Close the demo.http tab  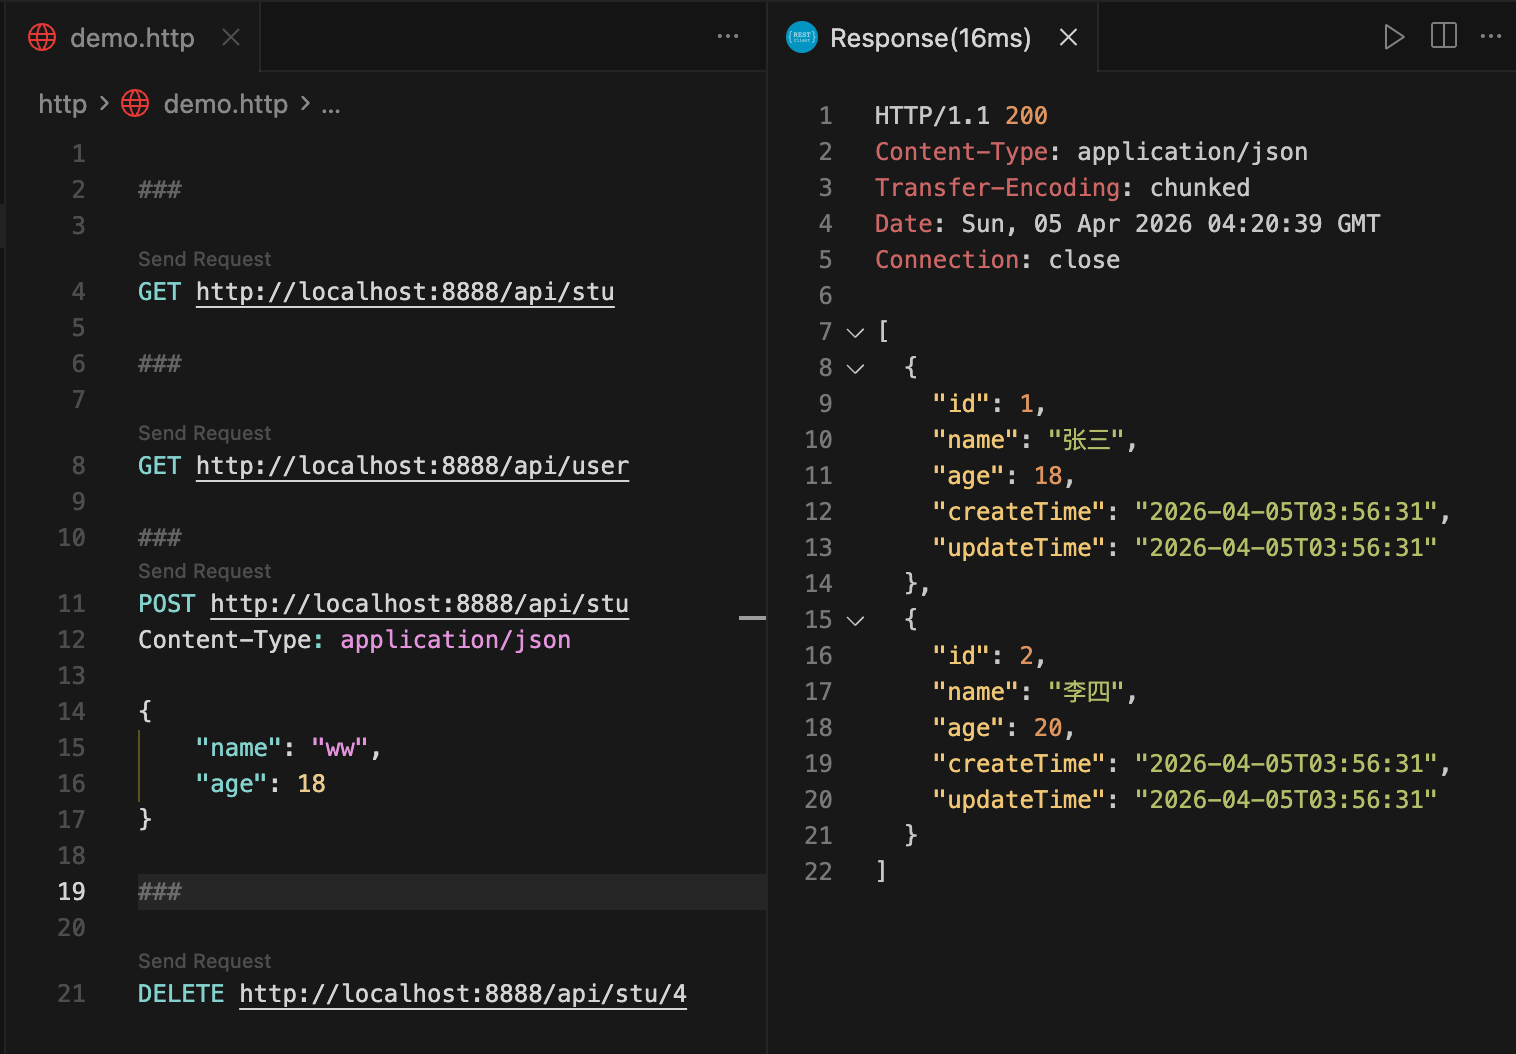231,38
